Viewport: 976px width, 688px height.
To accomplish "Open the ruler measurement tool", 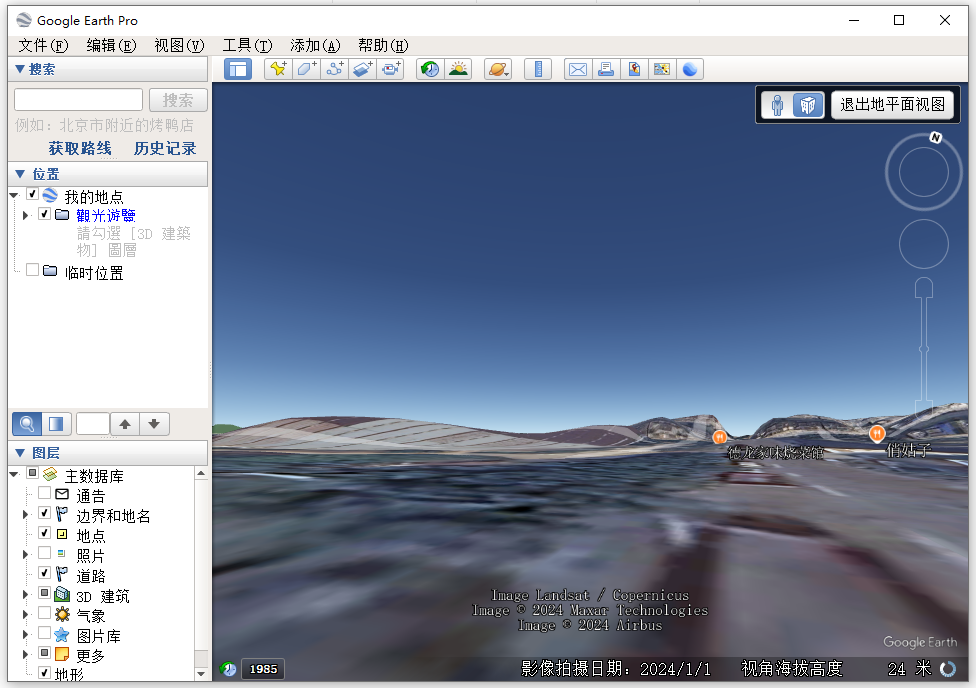I will pos(538,69).
